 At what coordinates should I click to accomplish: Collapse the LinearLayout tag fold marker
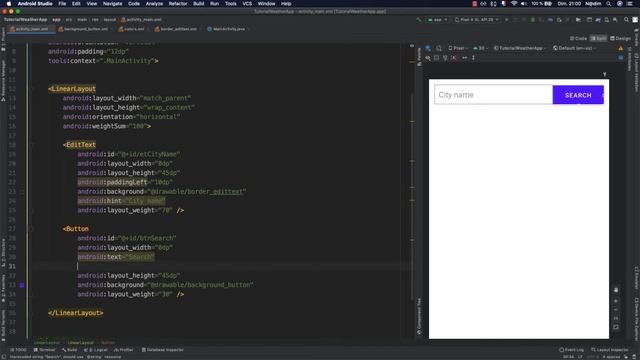pyautogui.click(x=32, y=89)
